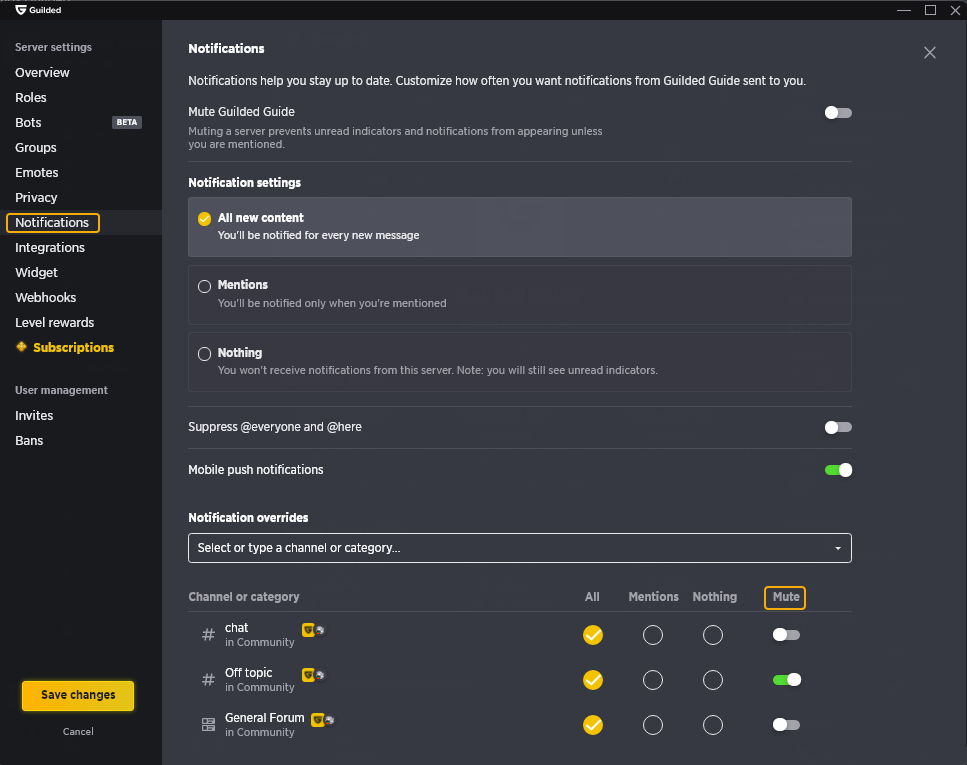Click the forum icon next to General Forum
This screenshot has width=967, height=765.
208,724
